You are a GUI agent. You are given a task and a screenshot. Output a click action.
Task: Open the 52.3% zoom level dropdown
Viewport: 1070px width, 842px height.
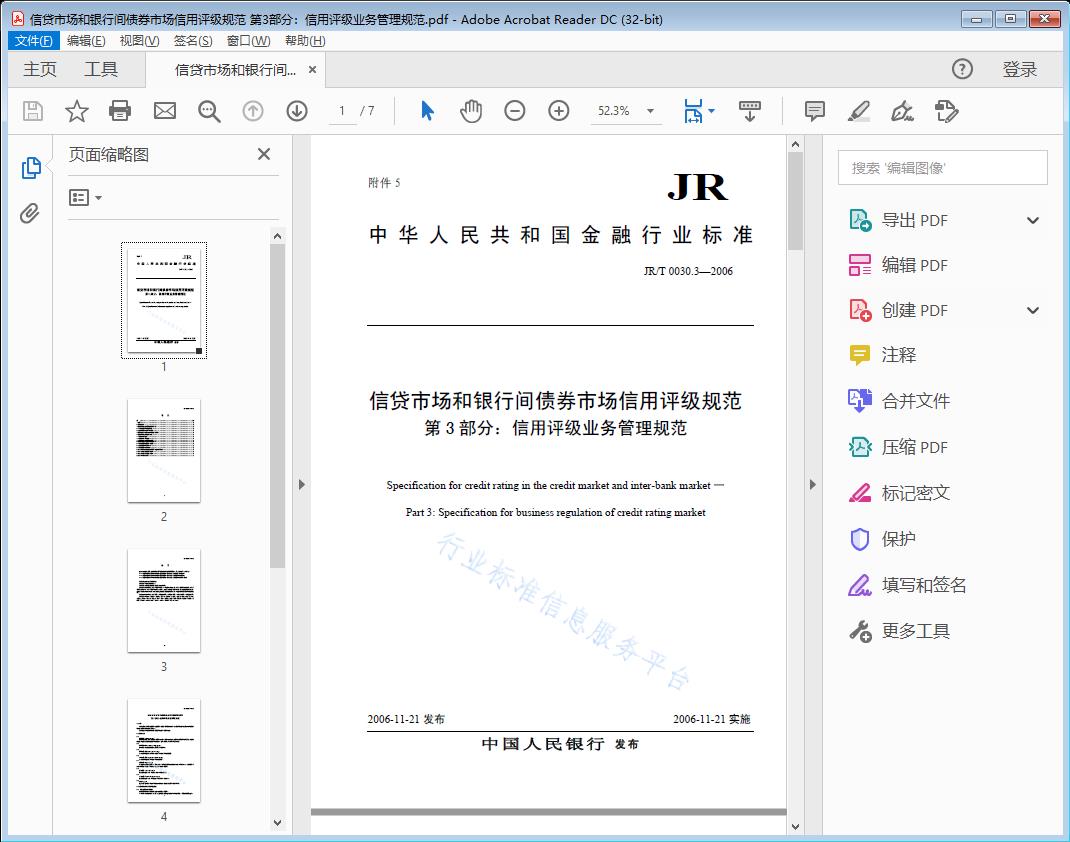[x=651, y=111]
